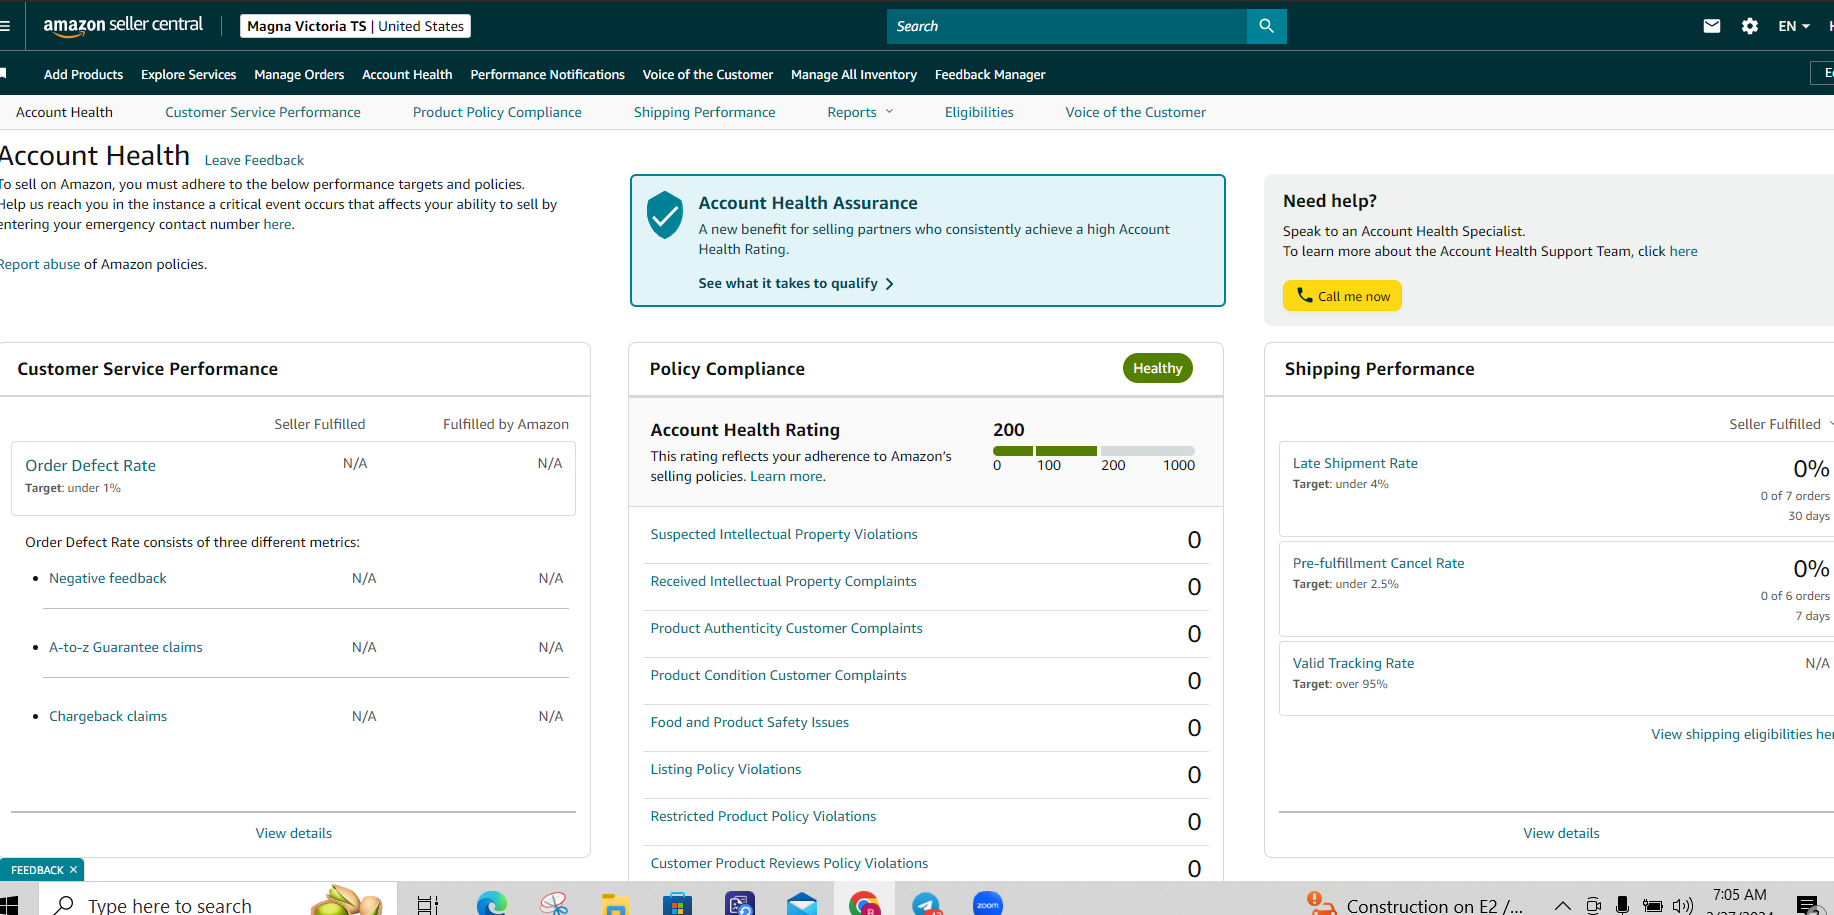Open the Valid Tracking Rate link
Image resolution: width=1834 pixels, height=915 pixels.
pyautogui.click(x=1353, y=663)
